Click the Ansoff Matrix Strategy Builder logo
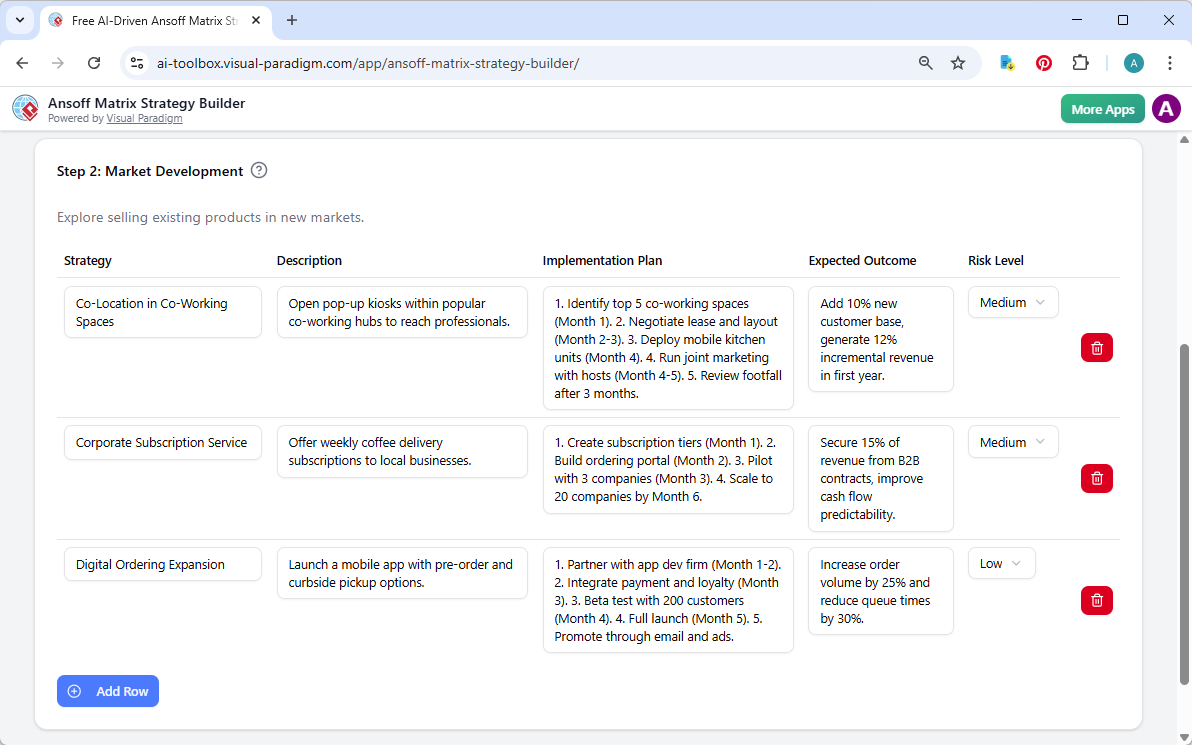 point(25,108)
